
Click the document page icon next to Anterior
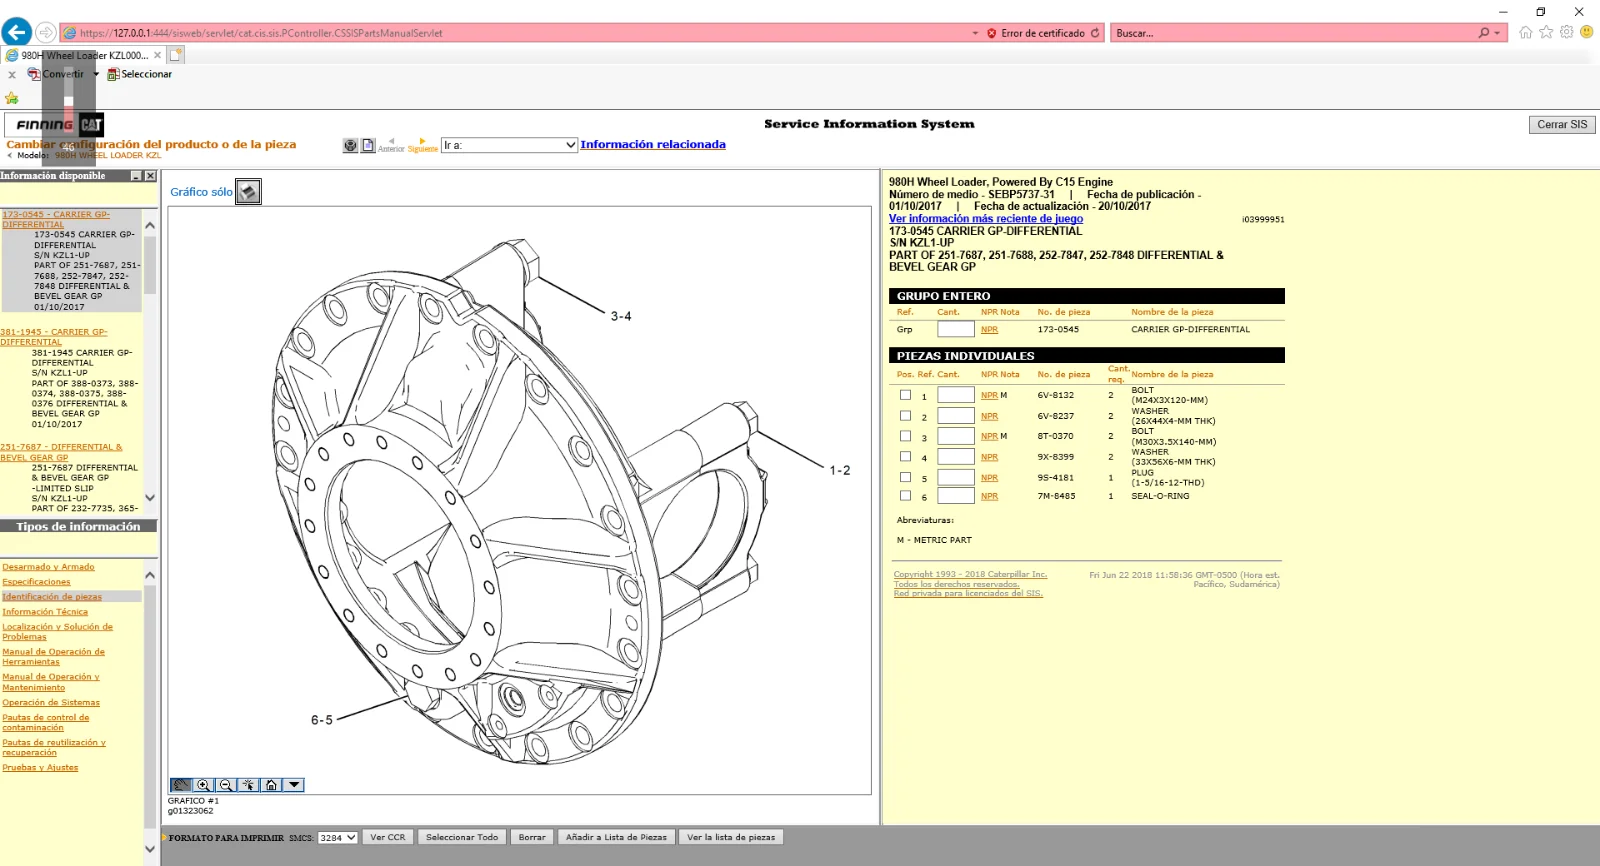pos(368,145)
